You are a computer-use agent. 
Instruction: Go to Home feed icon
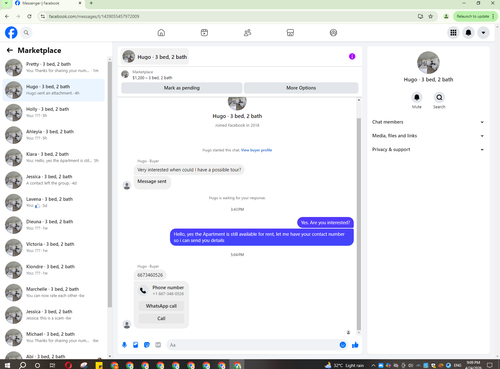tap(161, 33)
